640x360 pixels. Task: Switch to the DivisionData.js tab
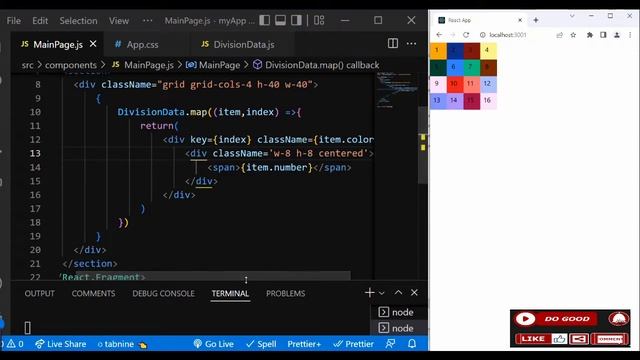pyautogui.click(x=244, y=44)
